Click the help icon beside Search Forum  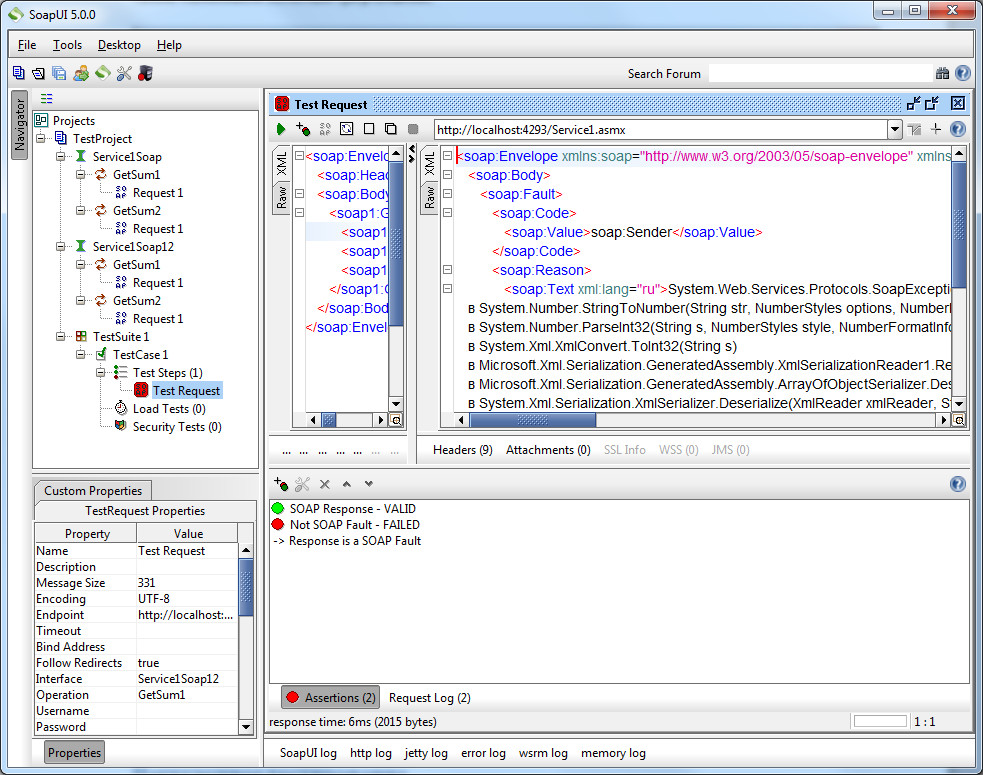tap(963, 73)
